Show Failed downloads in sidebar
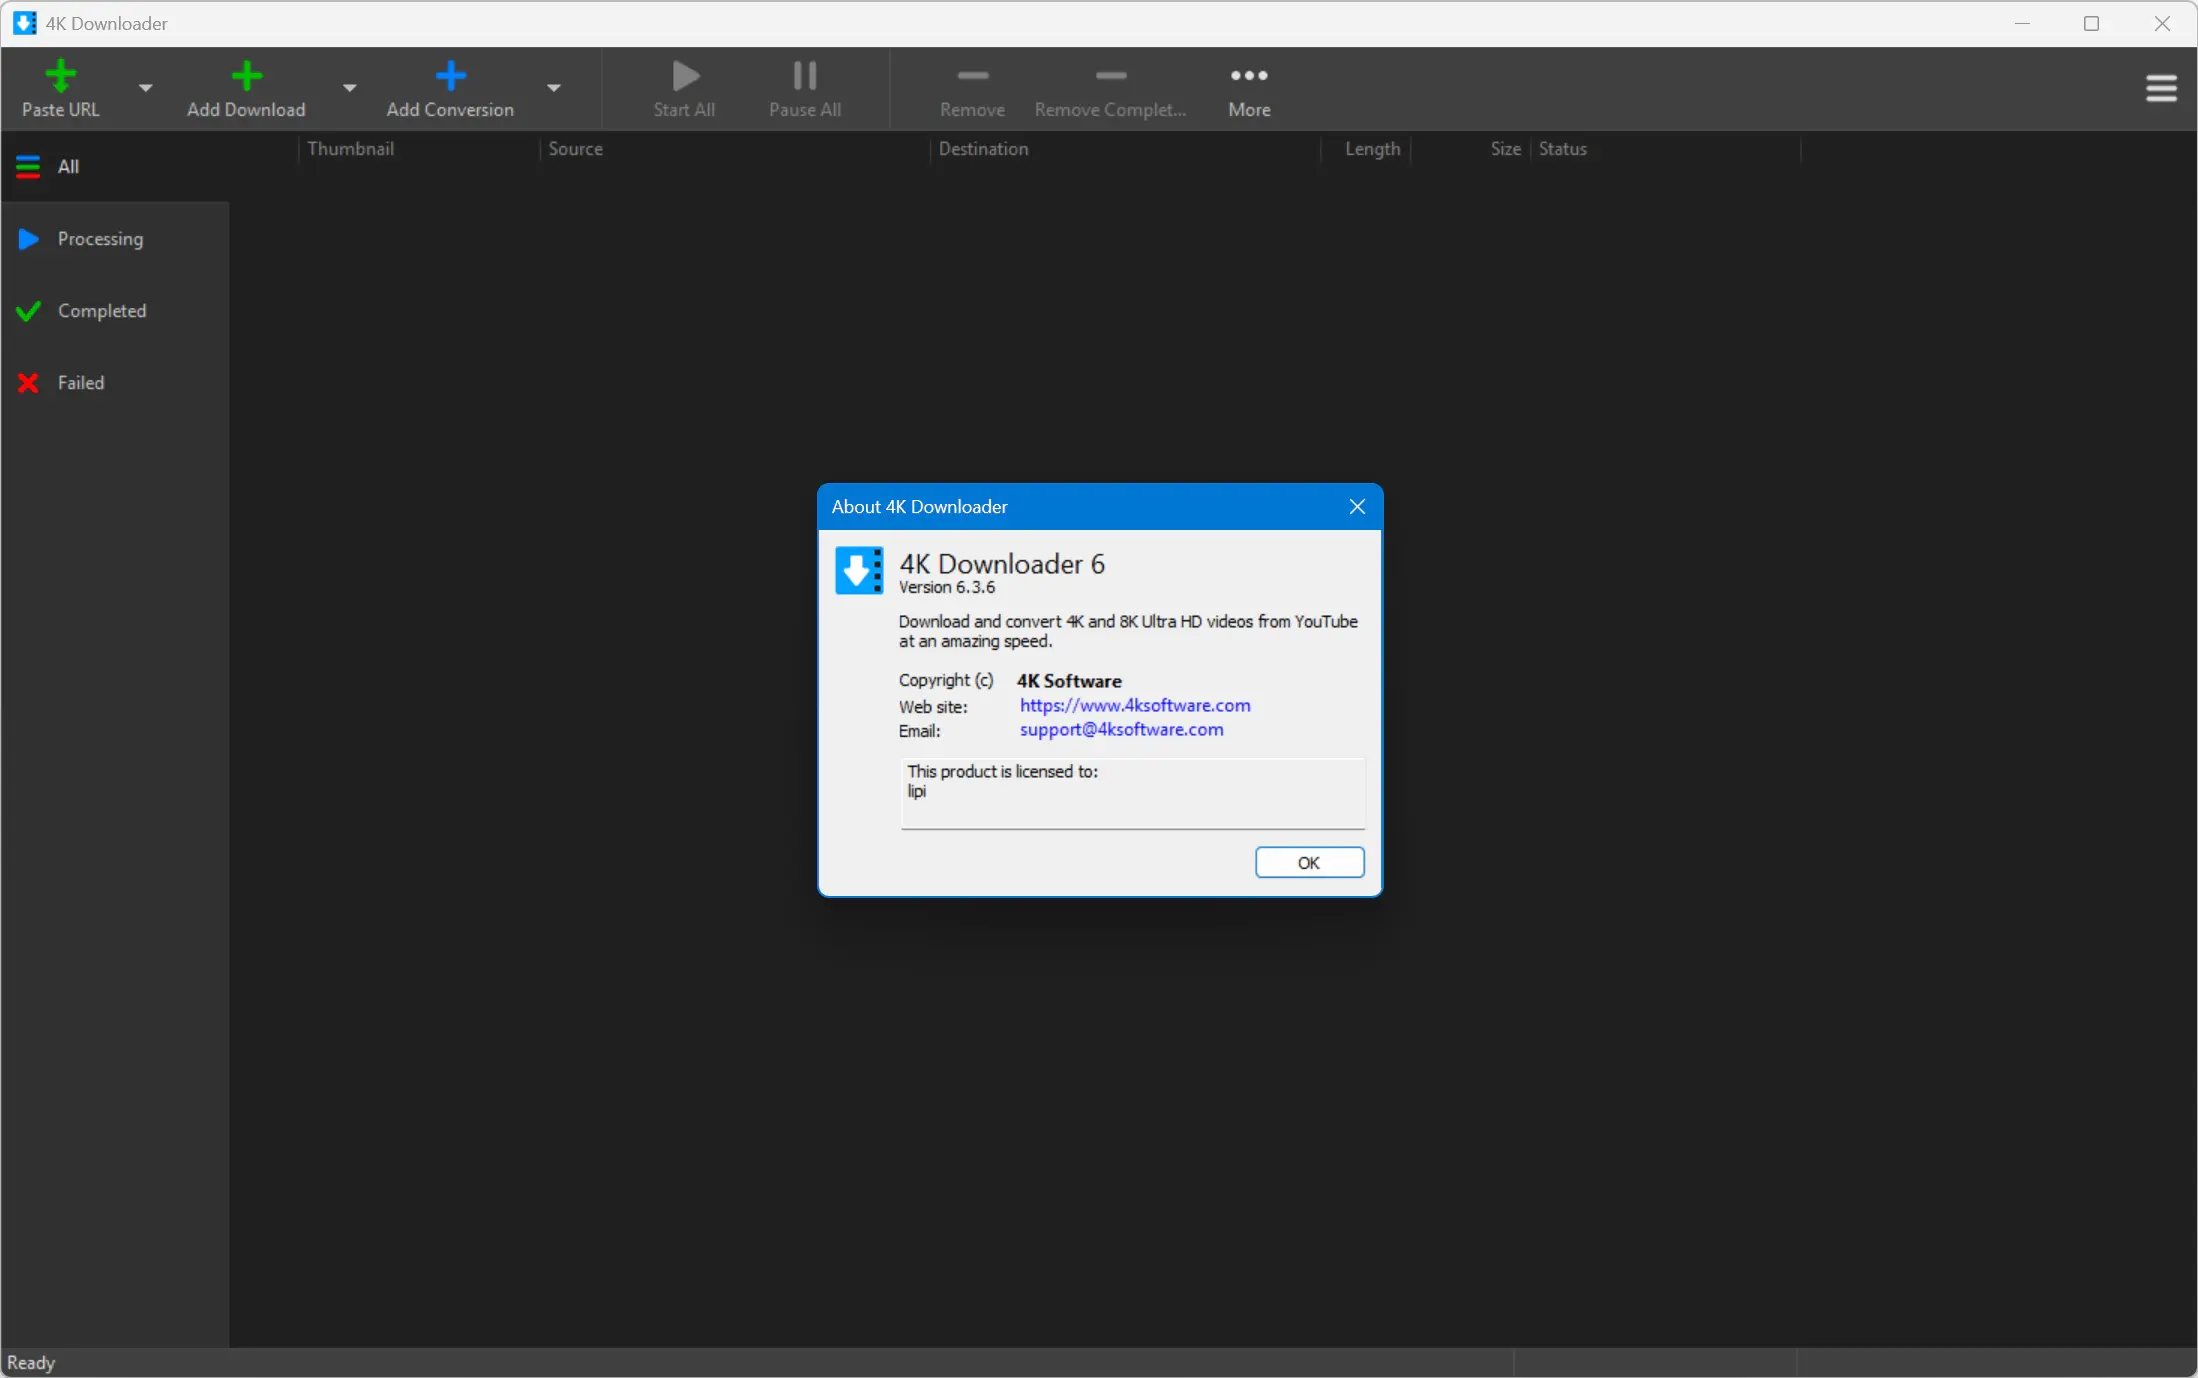The image size is (2198, 1378). [x=80, y=383]
